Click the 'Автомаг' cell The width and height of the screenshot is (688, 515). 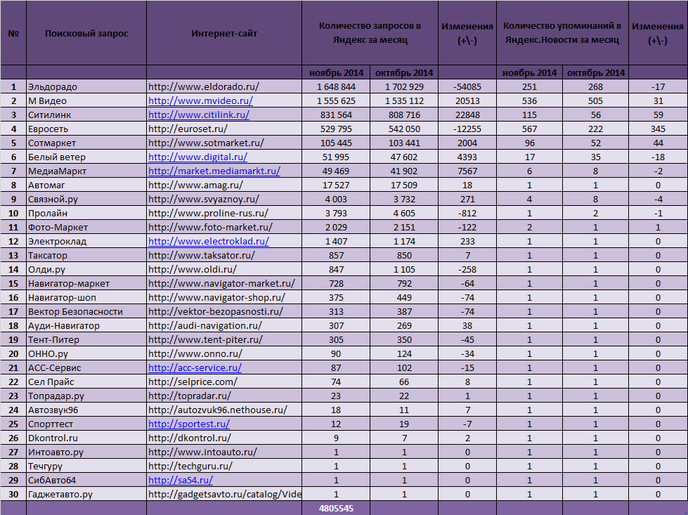86,185
